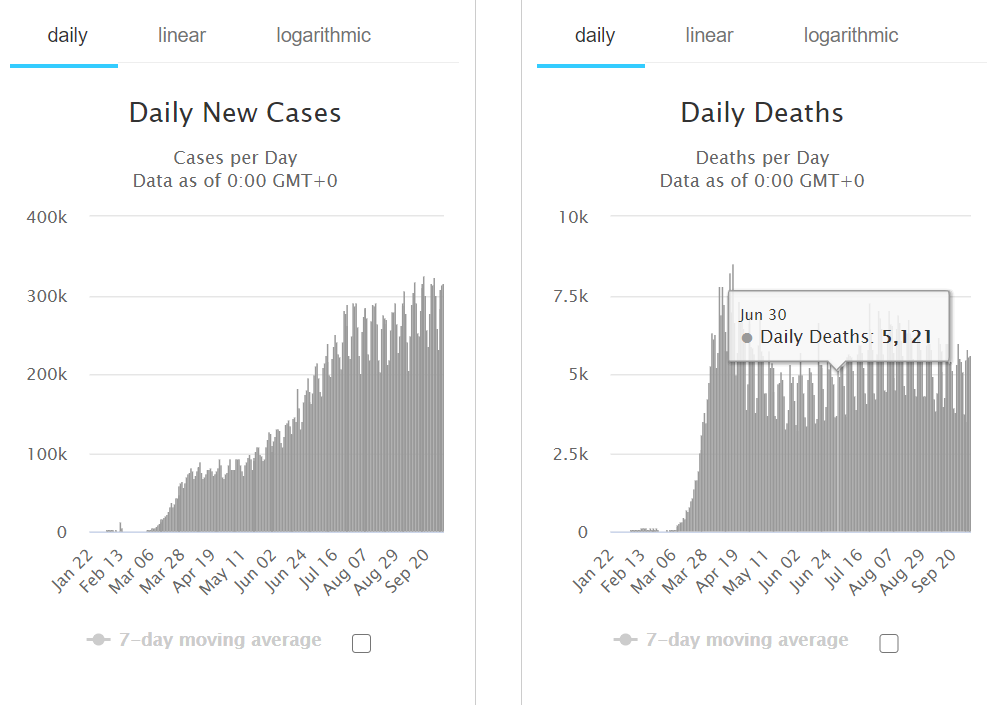Click the Daily New Cases chart title

pyautogui.click(x=235, y=113)
